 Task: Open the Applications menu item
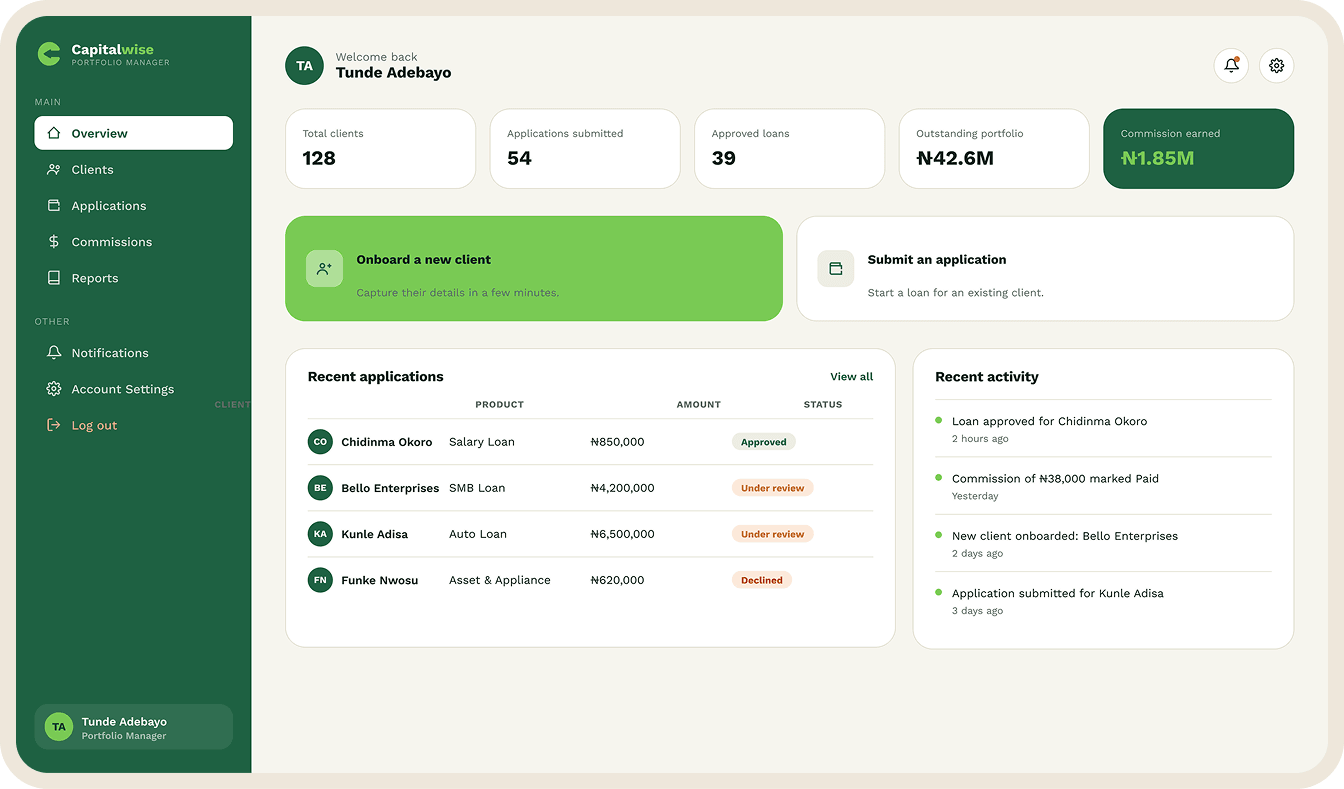[x=134, y=205]
